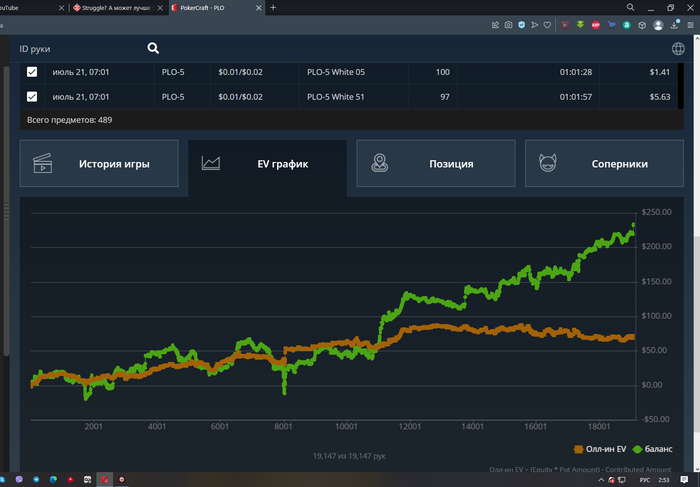Image resolution: width=700 pixels, height=487 pixels.
Task: Click the 19,147 из 19,147 рук label
Action: click(x=349, y=456)
